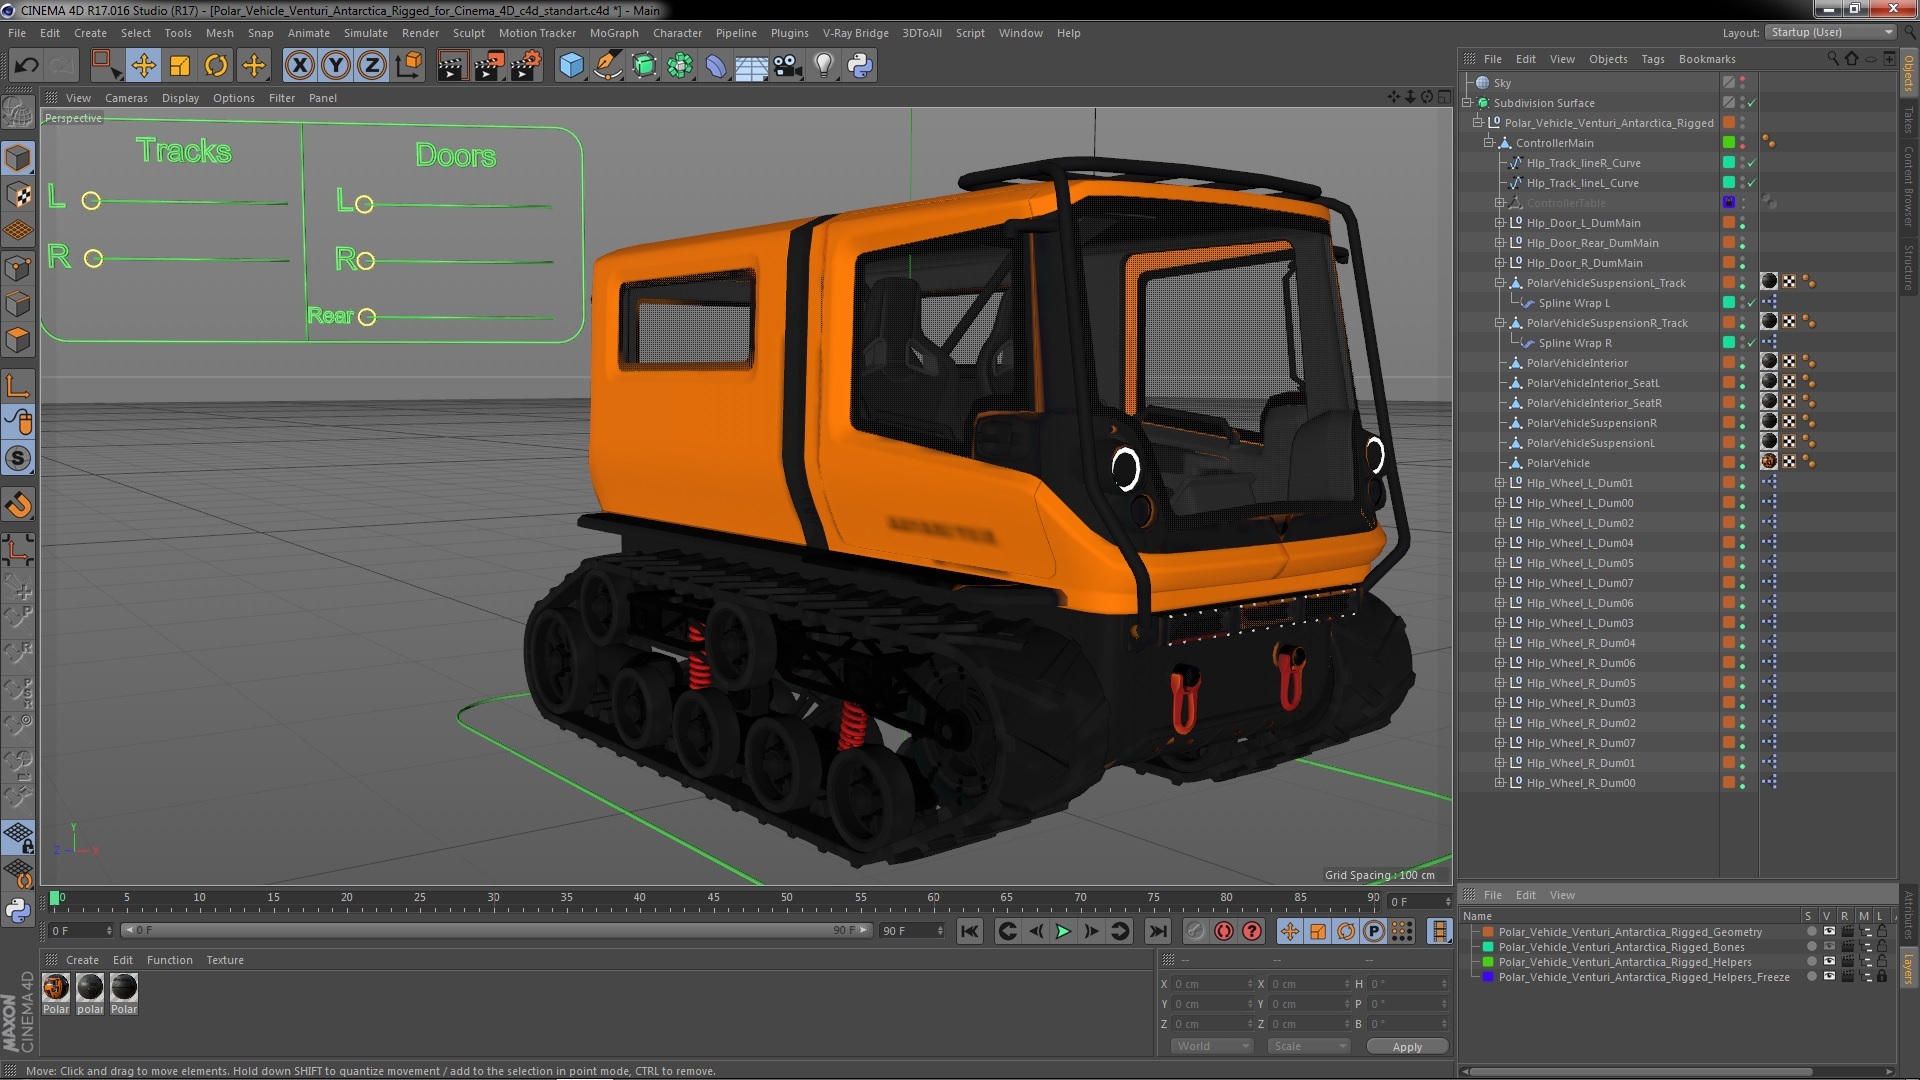Toggle X axis lock
This screenshot has height=1080, width=1920.
tap(299, 66)
